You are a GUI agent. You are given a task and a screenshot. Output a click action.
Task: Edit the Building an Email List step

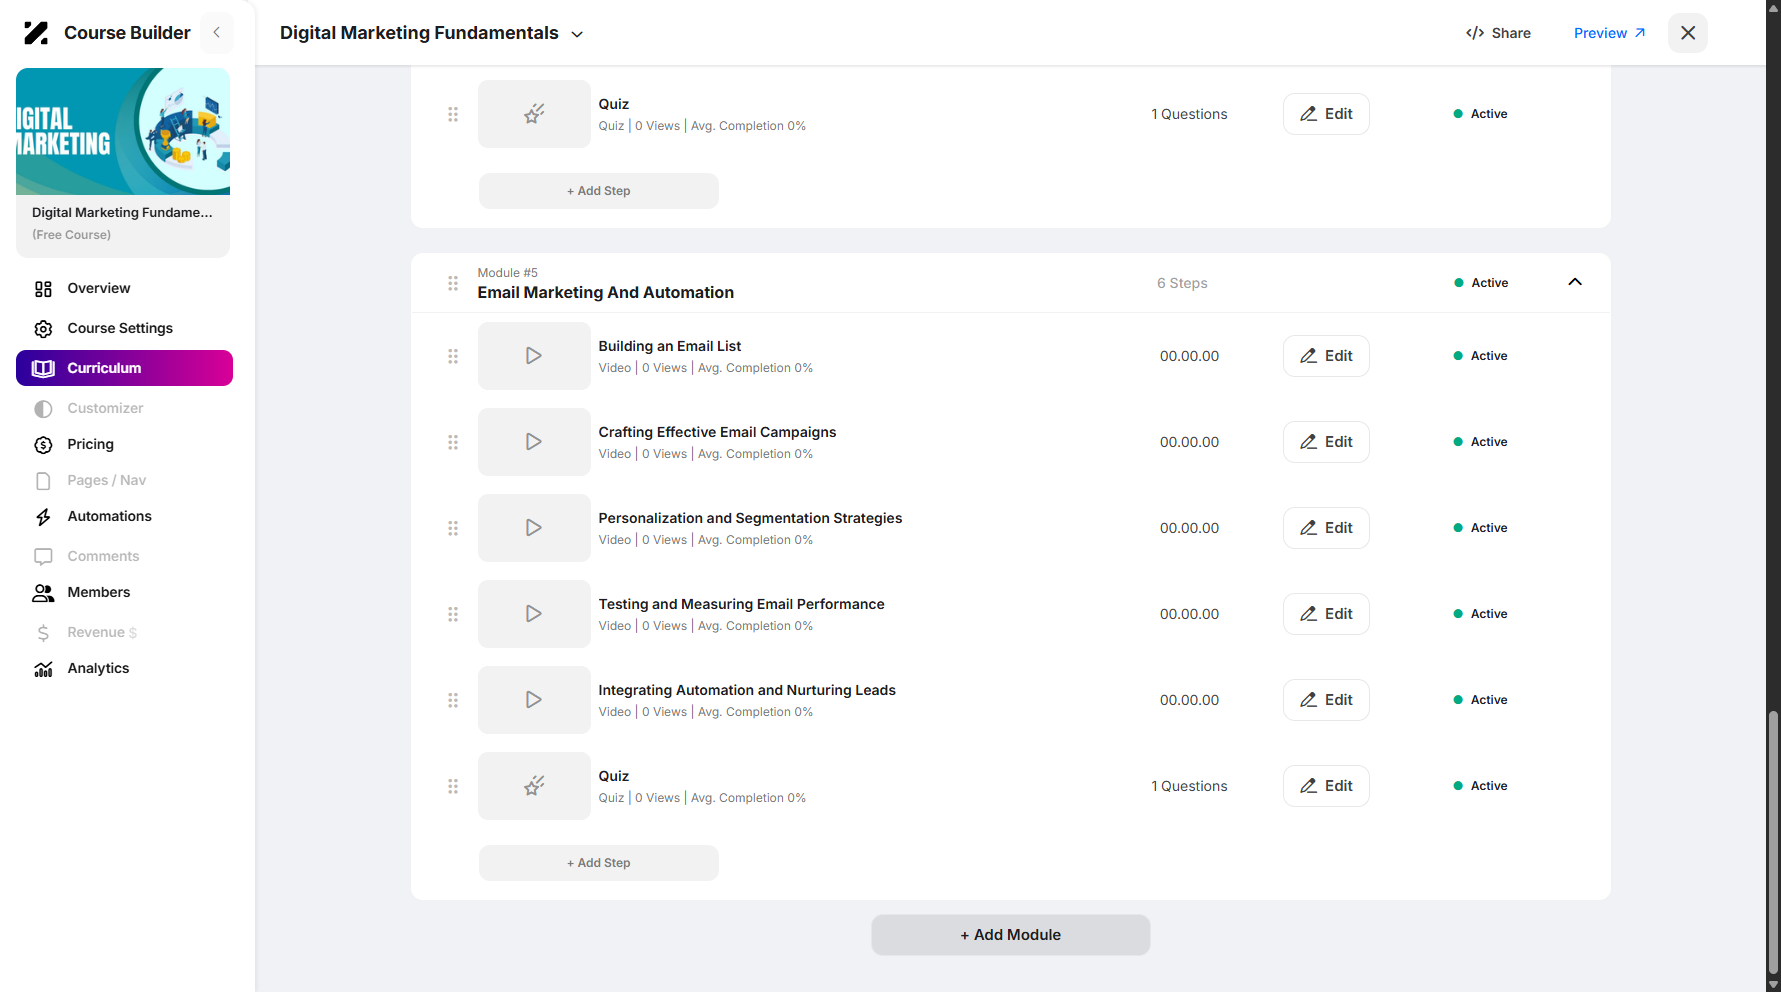coord(1326,356)
